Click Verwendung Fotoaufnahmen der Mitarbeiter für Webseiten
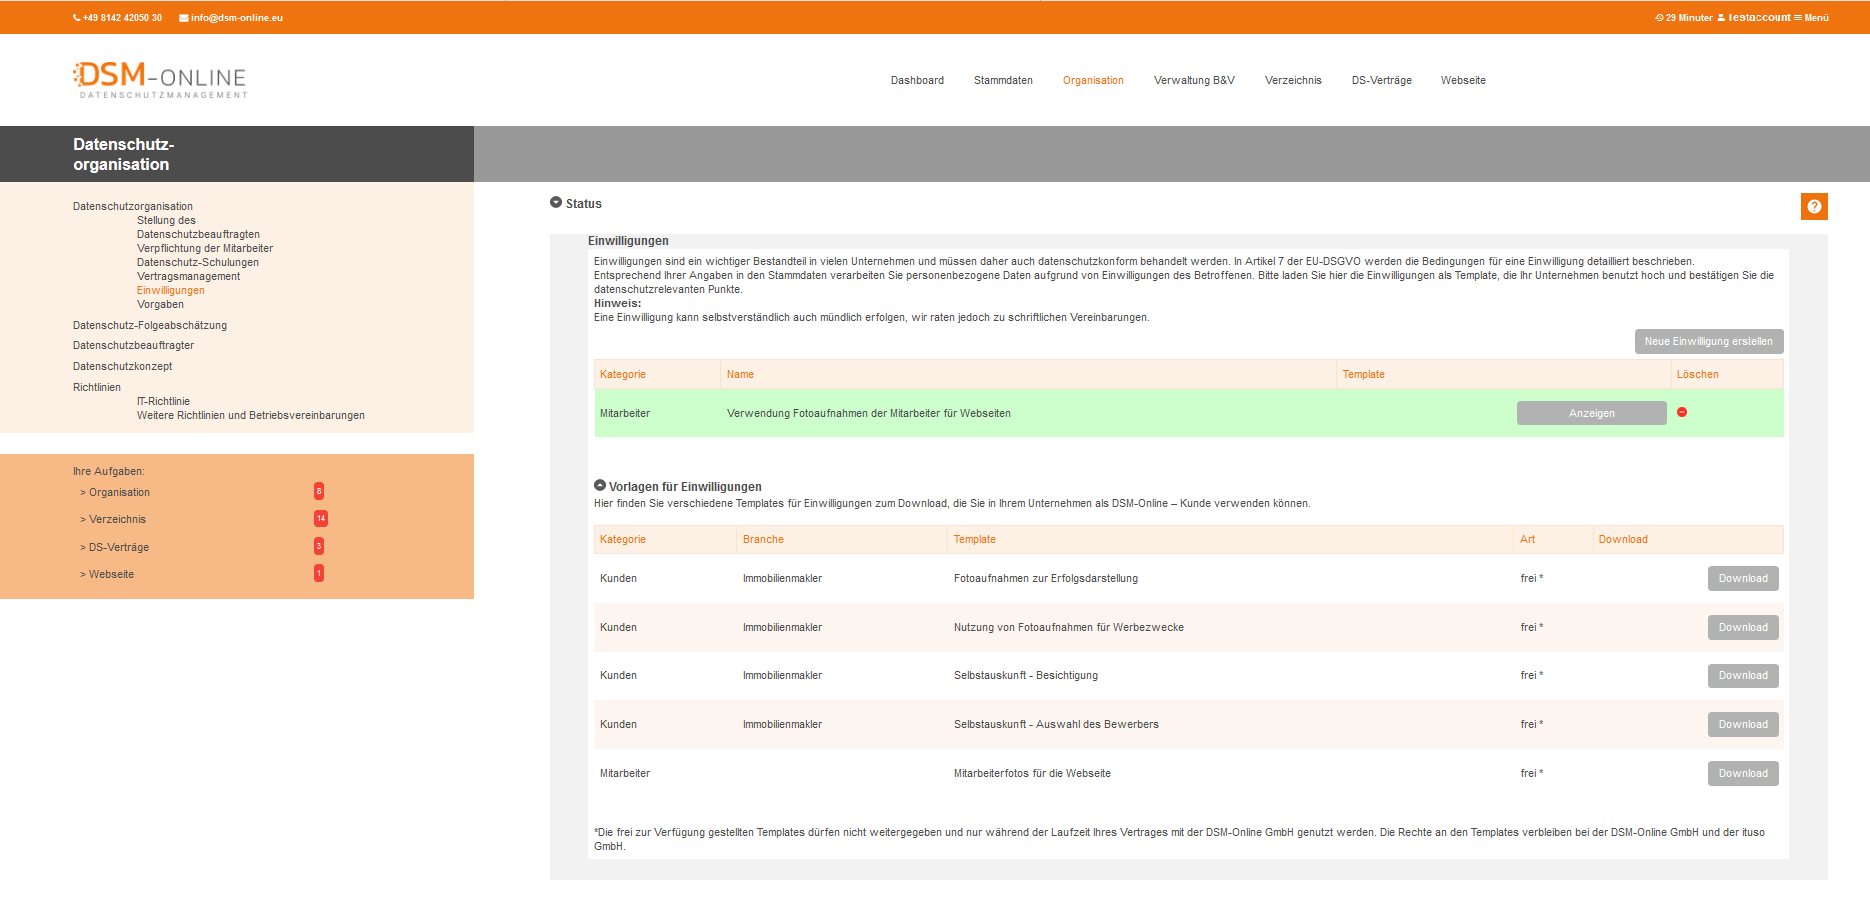 click(869, 413)
